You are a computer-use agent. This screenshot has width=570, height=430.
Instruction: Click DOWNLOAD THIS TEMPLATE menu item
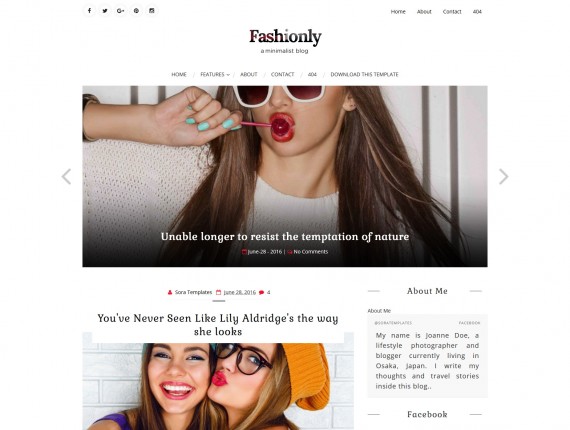point(364,75)
